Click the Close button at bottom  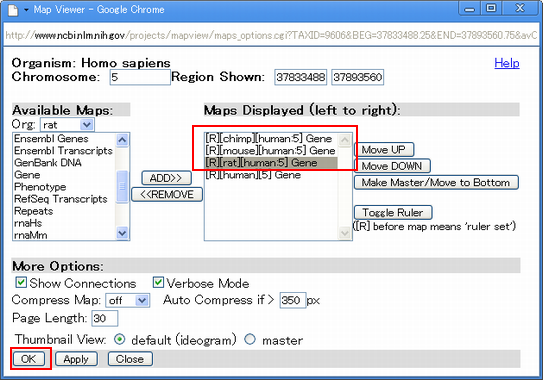click(130, 359)
